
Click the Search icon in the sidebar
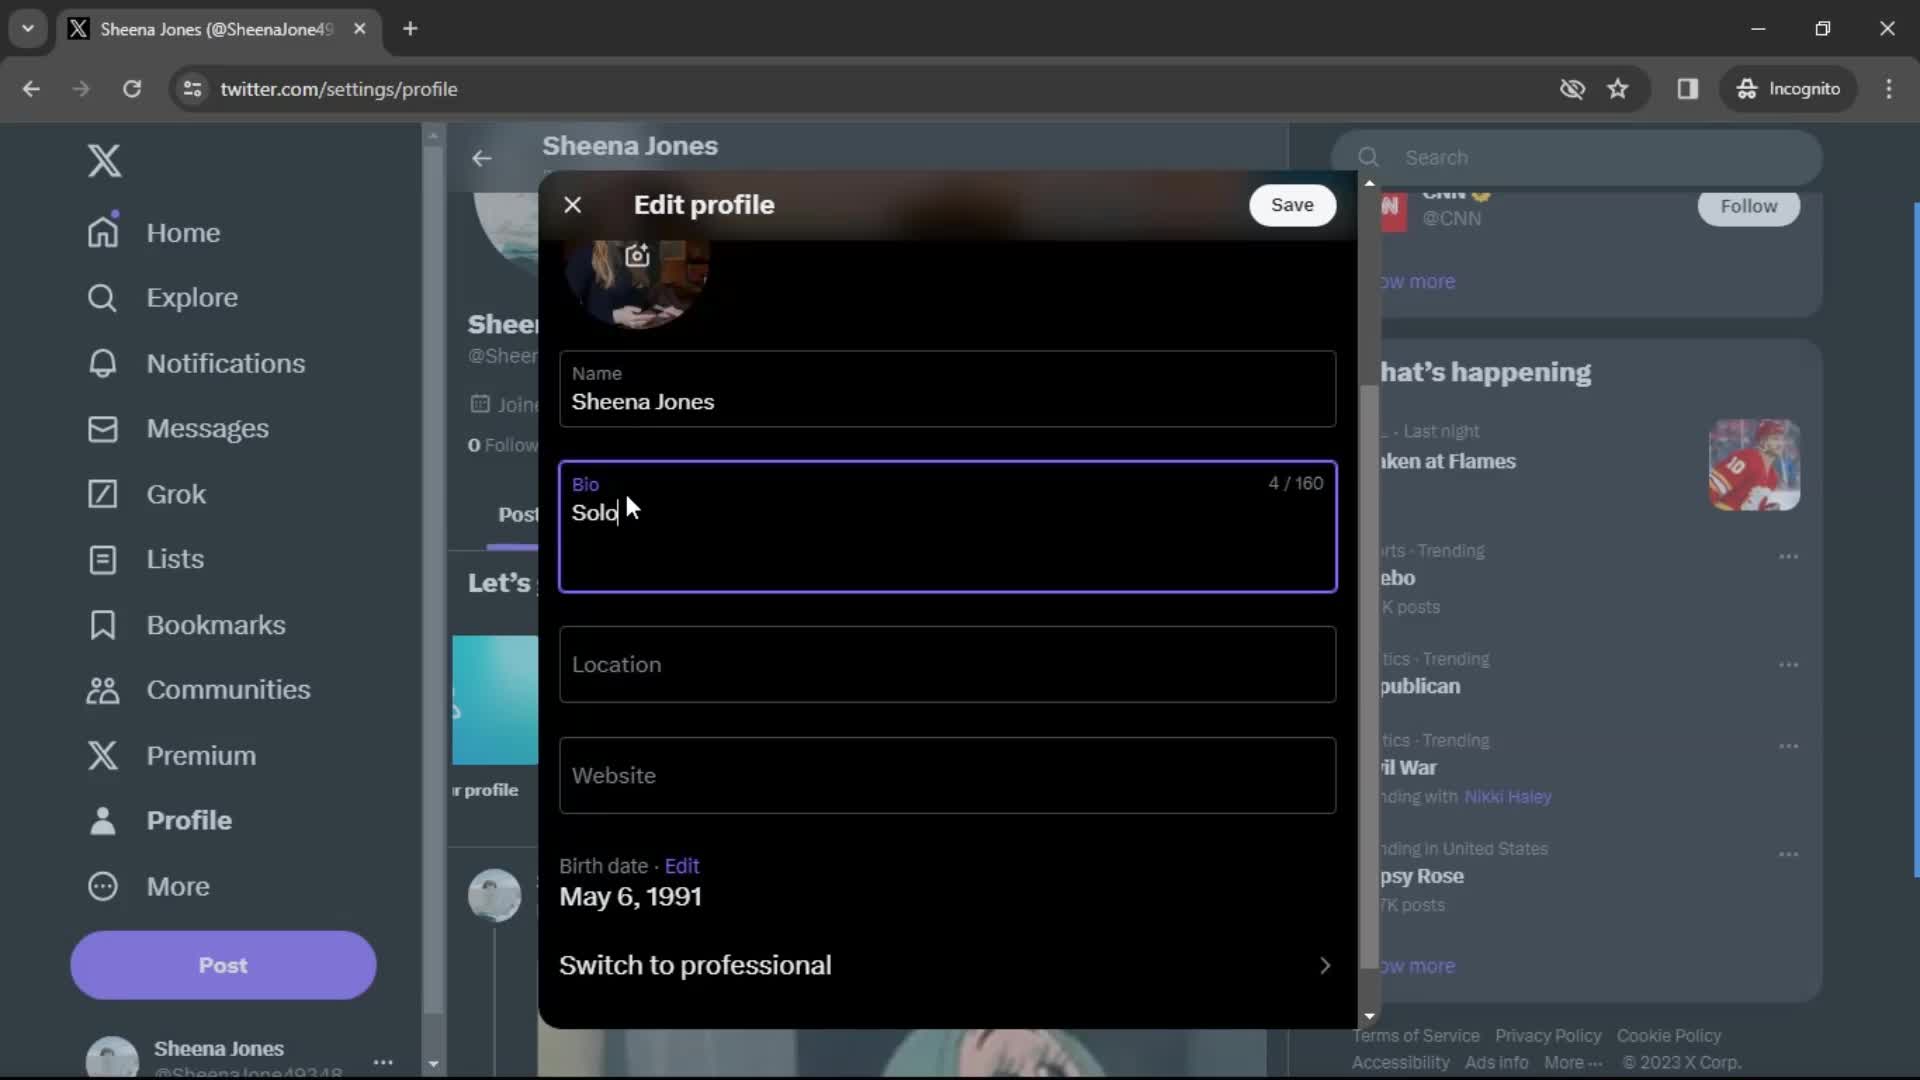coord(103,297)
